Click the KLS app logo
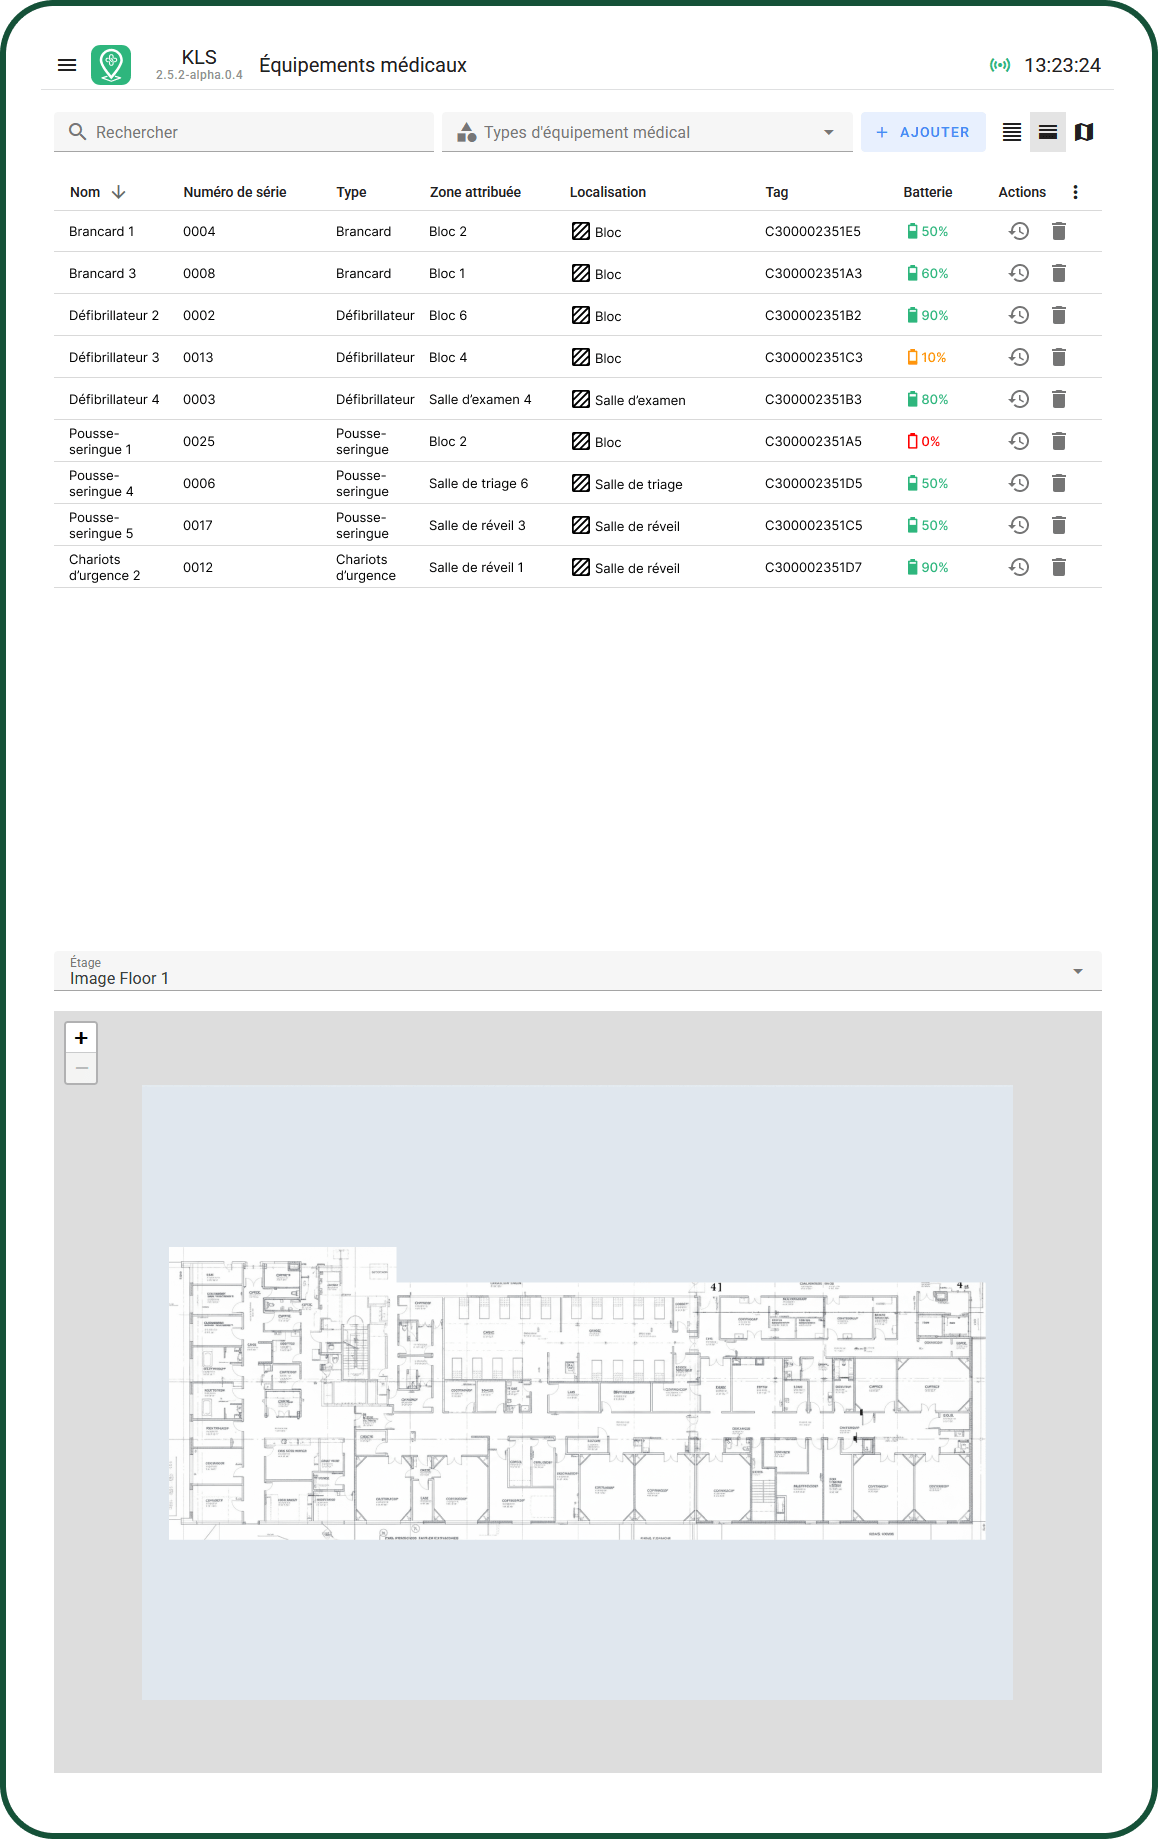 [x=111, y=65]
